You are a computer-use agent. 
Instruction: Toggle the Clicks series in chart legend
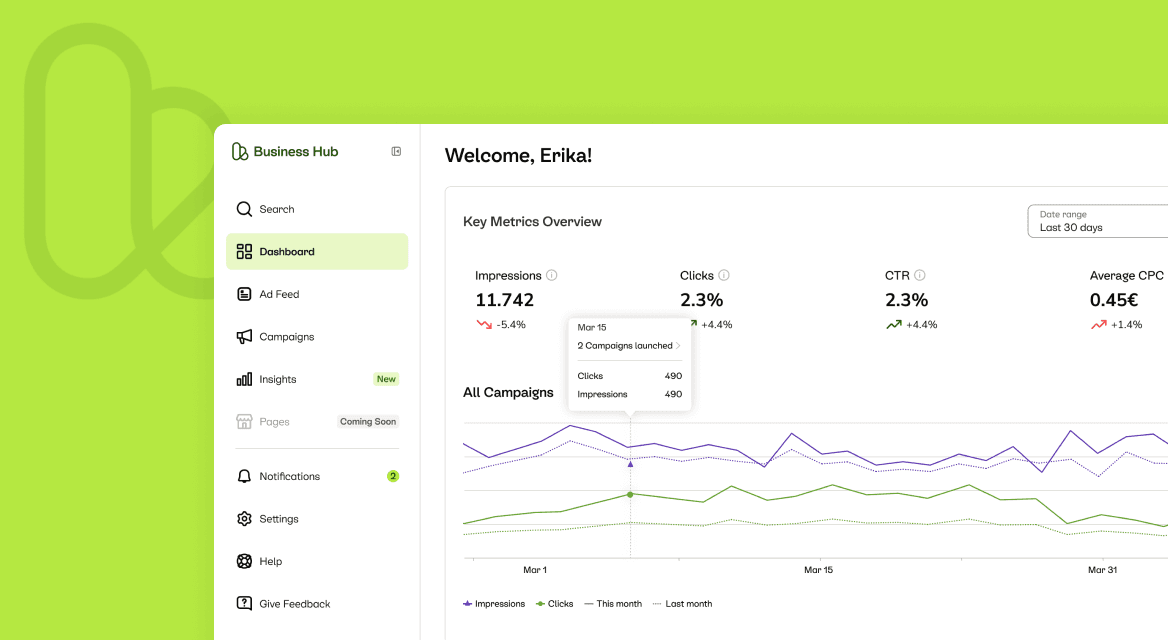[555, 604]
